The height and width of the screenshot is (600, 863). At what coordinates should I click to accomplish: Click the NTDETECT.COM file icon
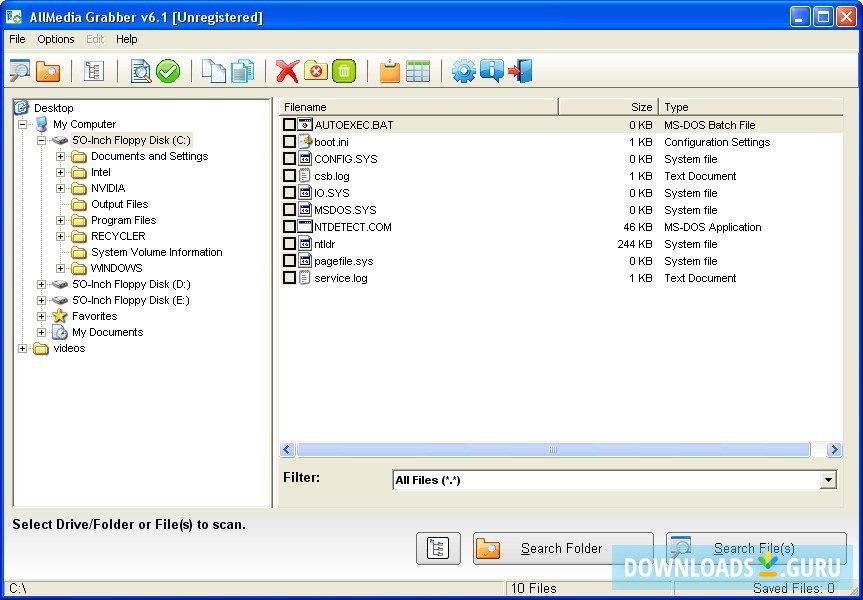pos(305,227)
